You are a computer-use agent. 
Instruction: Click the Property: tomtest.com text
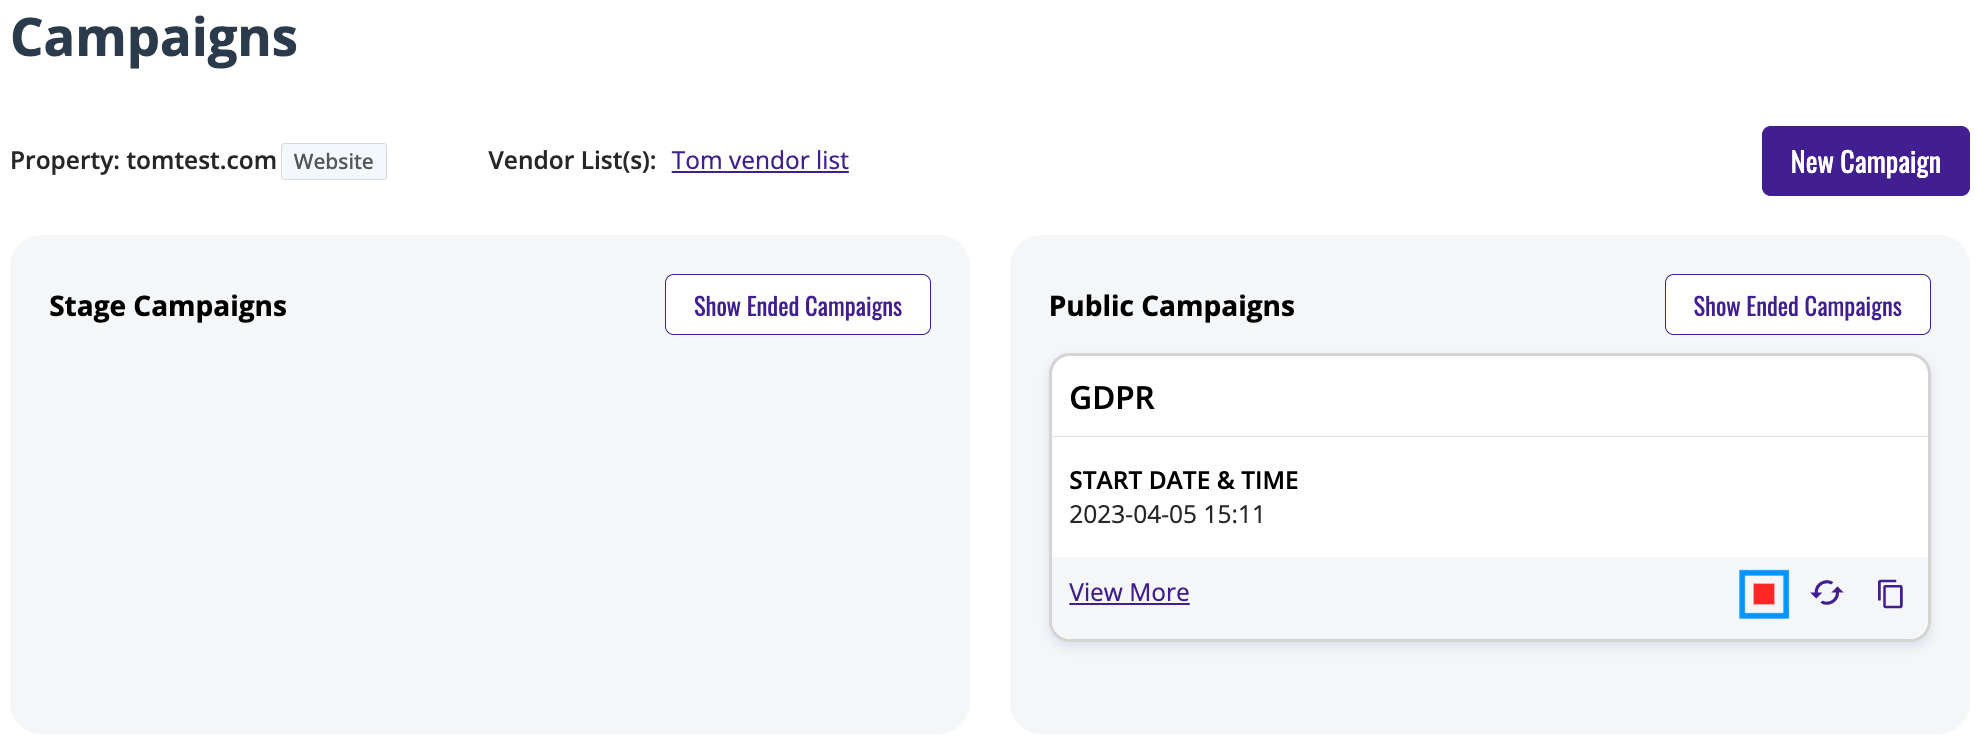point(143,160)
